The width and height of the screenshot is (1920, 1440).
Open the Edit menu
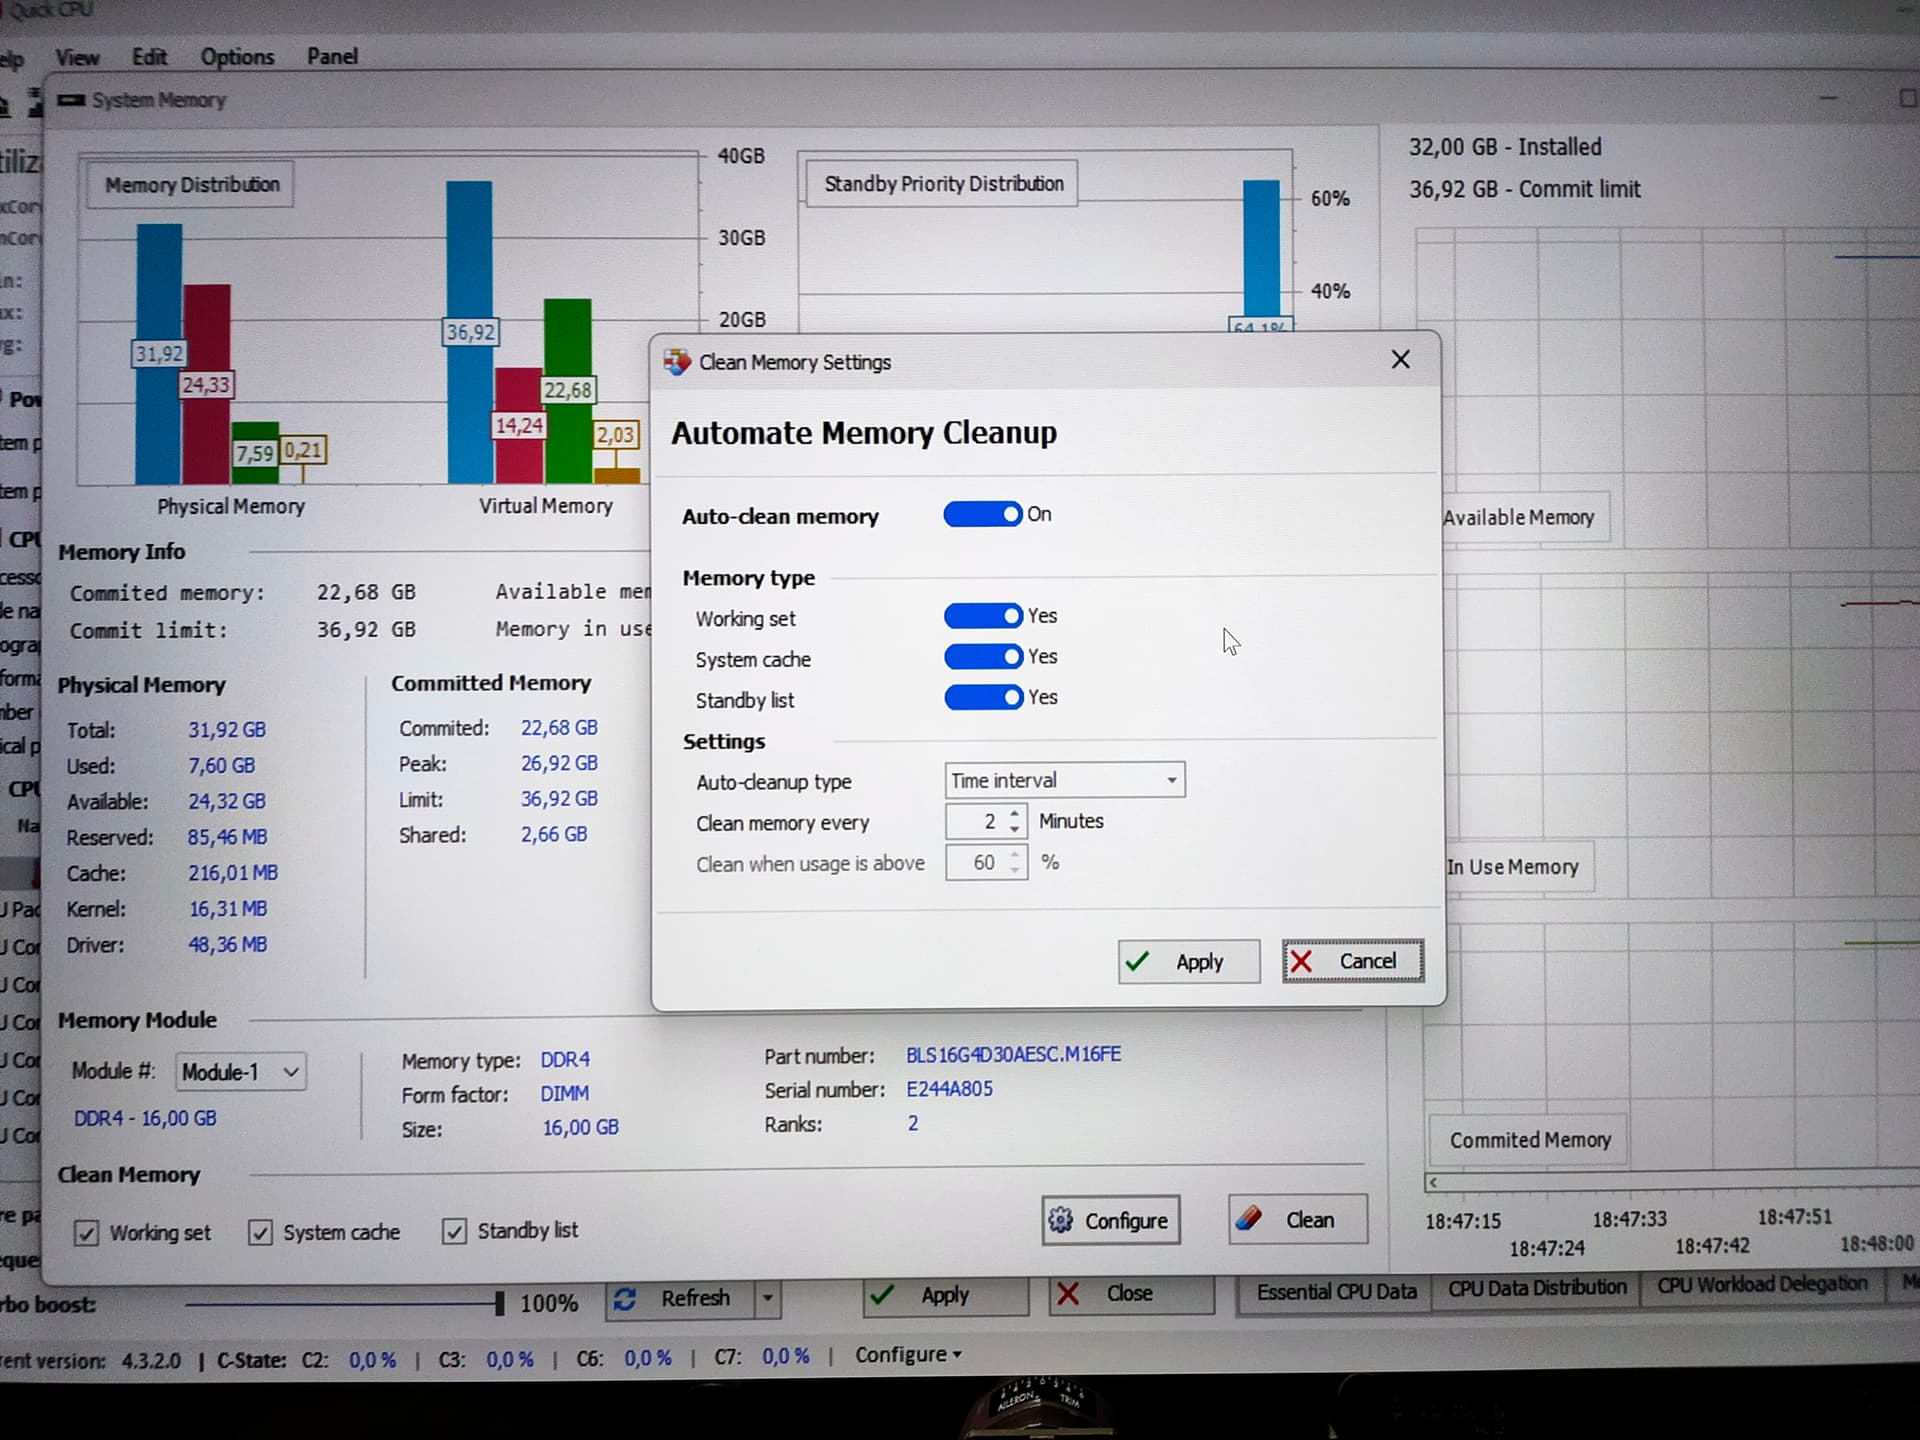point(150,57)
